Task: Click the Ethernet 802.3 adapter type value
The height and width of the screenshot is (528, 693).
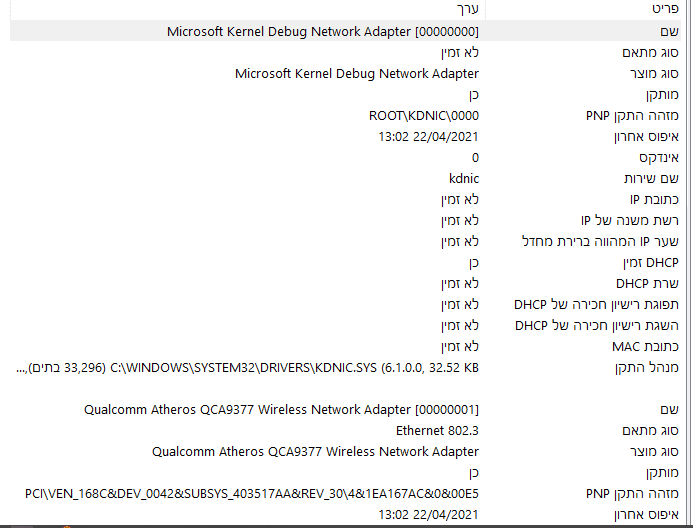Action: click(x=437, y=430)
